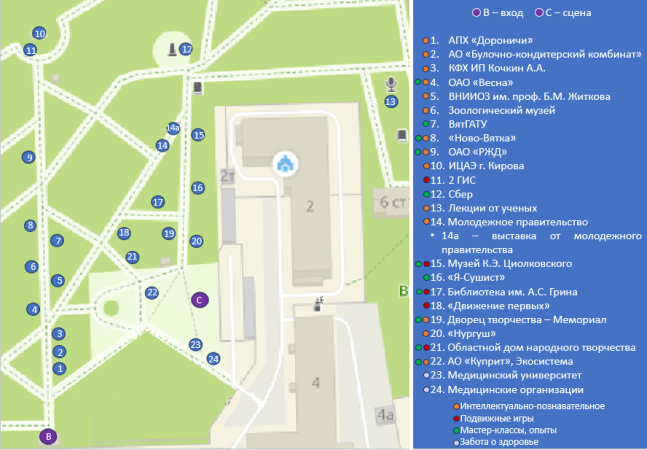Click the 4а building label
Viewport: 647px width, 450px height.
pyautogui.click(x=385, y=415)
